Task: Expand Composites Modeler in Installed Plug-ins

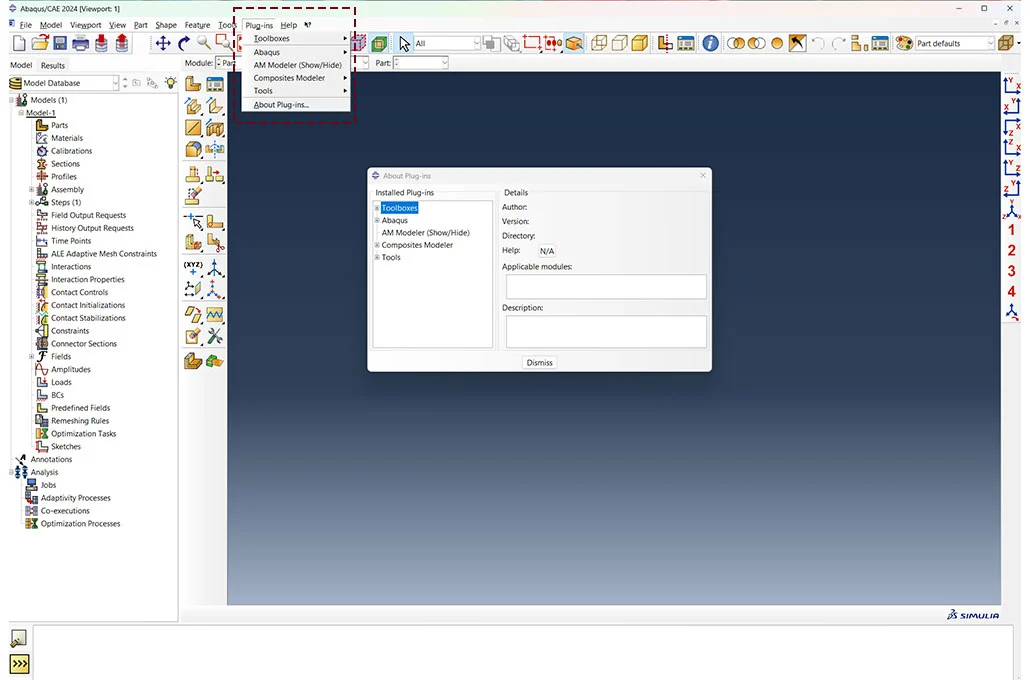Action: point(377,245)
